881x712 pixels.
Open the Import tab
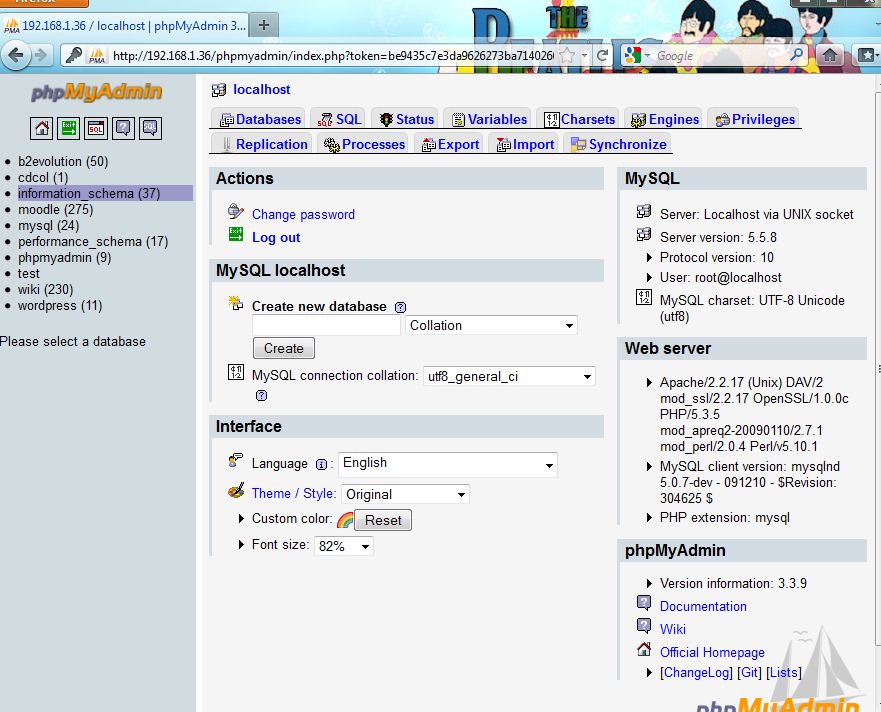tap(525, 144)
